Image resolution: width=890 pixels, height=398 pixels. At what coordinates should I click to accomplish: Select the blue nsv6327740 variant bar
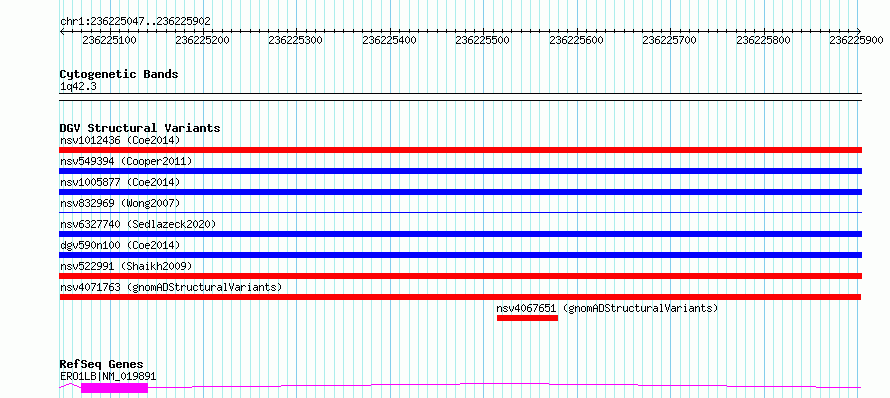461,234
